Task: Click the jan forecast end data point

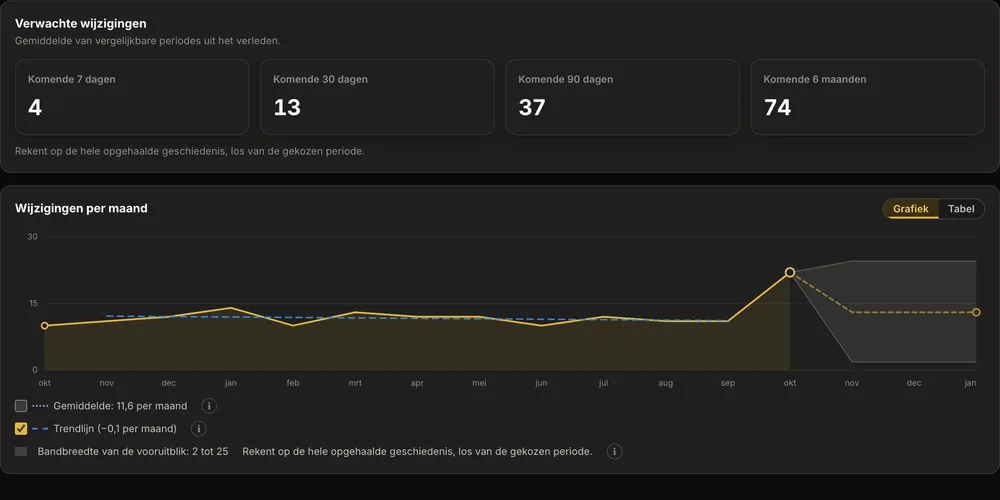Action: point(976,312)
